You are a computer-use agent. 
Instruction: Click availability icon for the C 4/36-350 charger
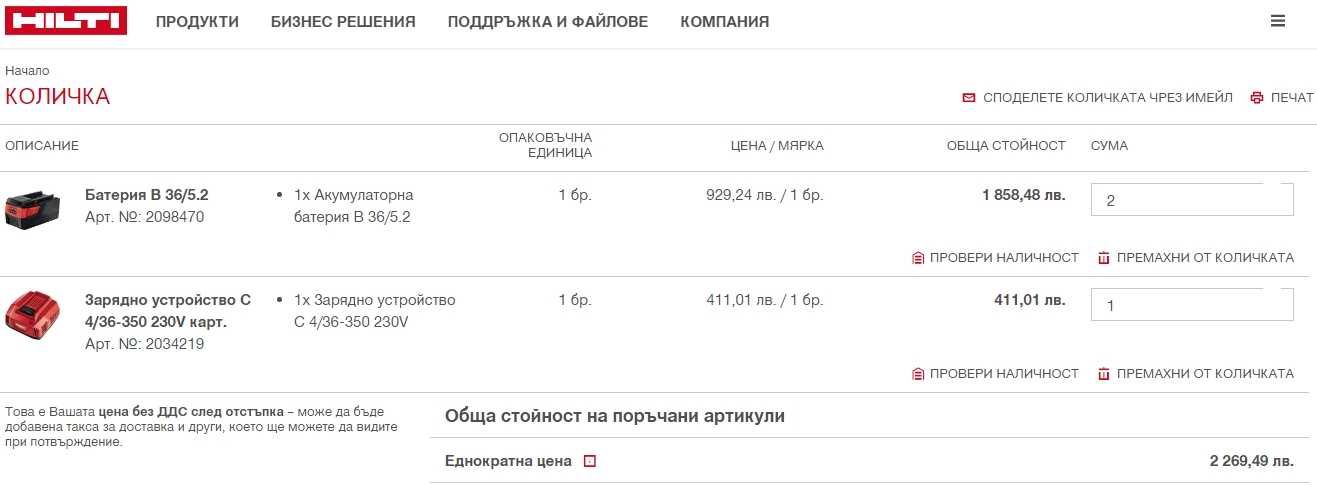[918, 374]
